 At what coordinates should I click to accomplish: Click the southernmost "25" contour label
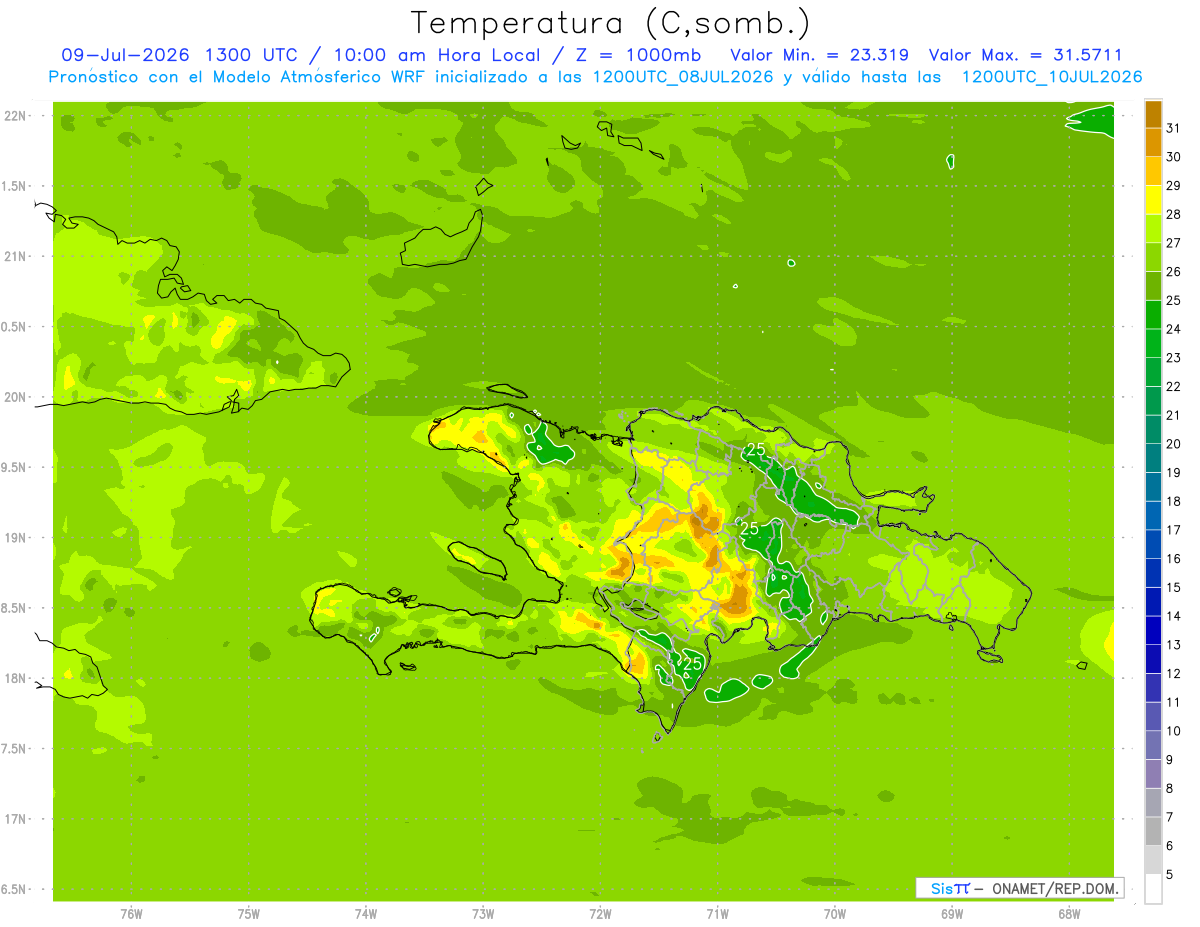pyautogui.click(x=692, y=663)
